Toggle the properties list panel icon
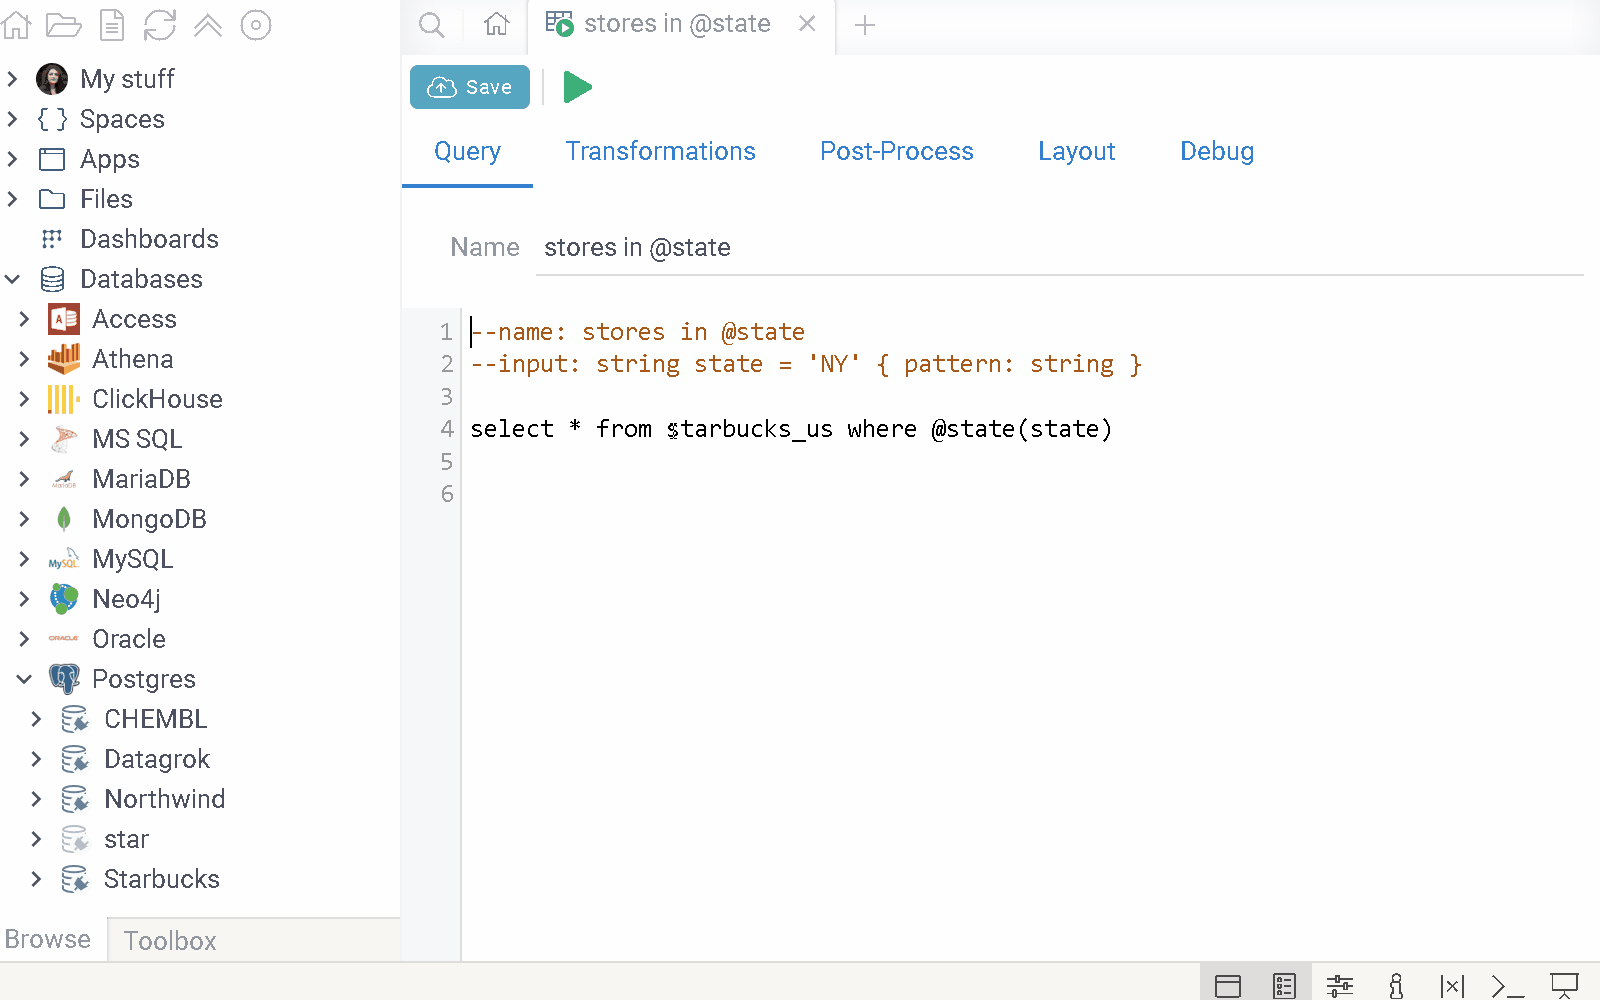 (1284, 986)
